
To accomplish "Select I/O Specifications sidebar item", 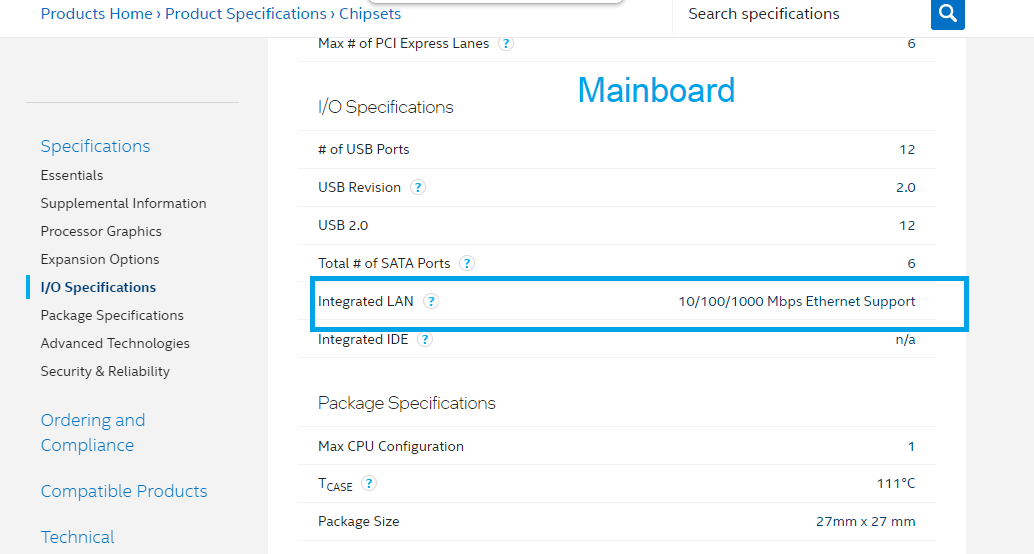I will [x=98, y=288].
